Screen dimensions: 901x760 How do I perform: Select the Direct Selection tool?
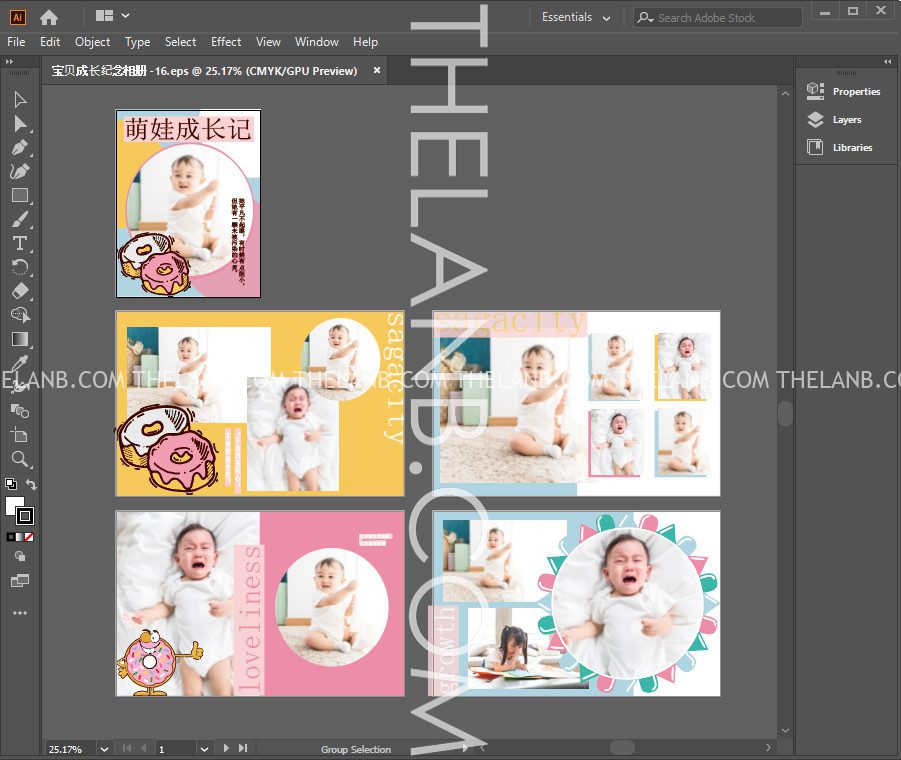[x=19, y=123]
